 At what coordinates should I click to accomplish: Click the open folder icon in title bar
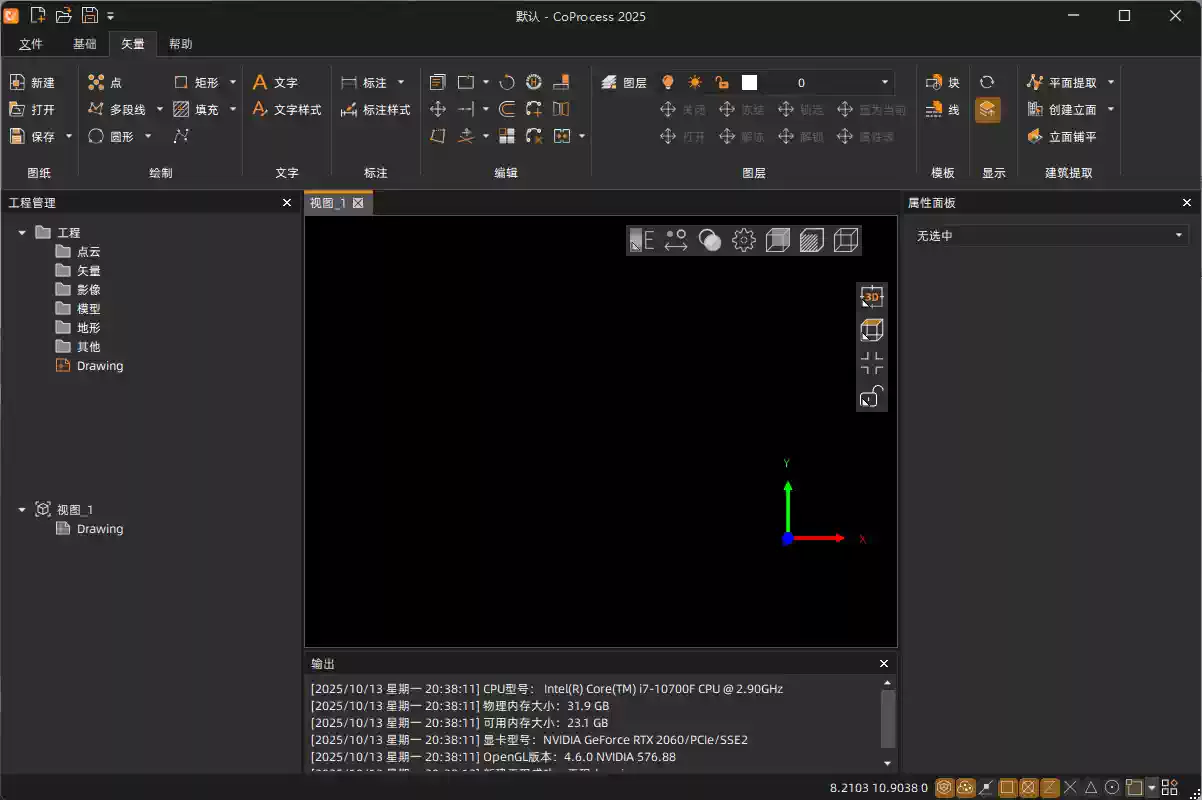(64, 15)
